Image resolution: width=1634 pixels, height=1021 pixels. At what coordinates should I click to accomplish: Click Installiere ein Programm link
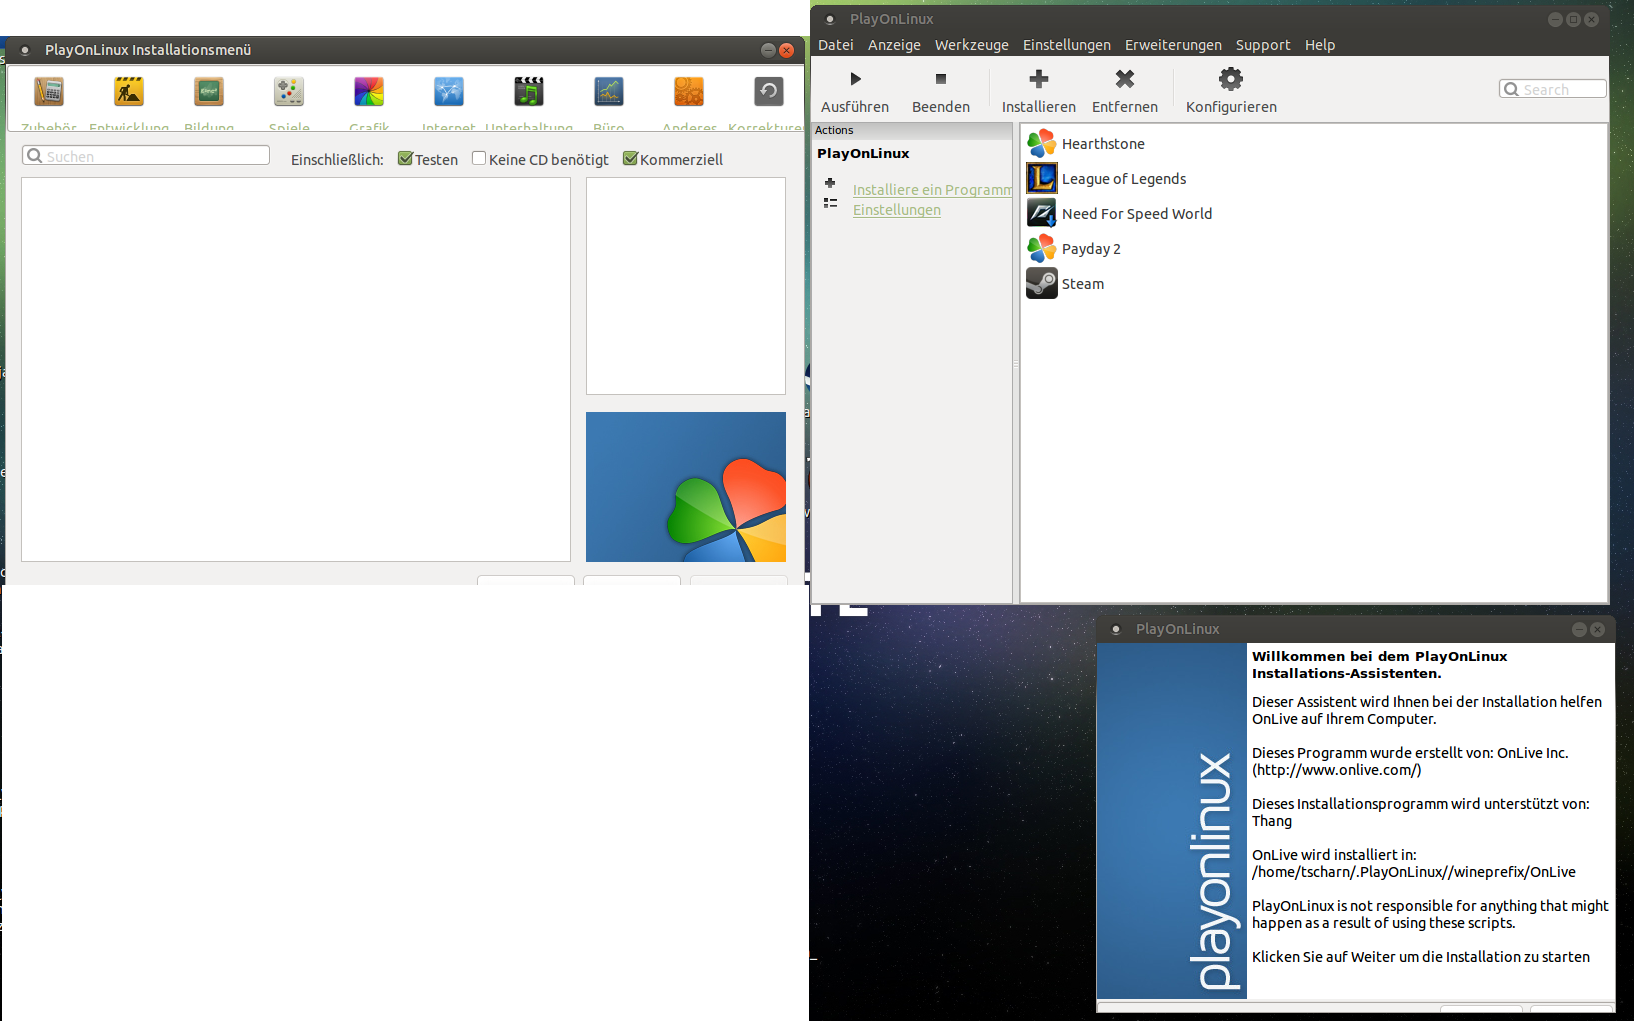(931, 190)
